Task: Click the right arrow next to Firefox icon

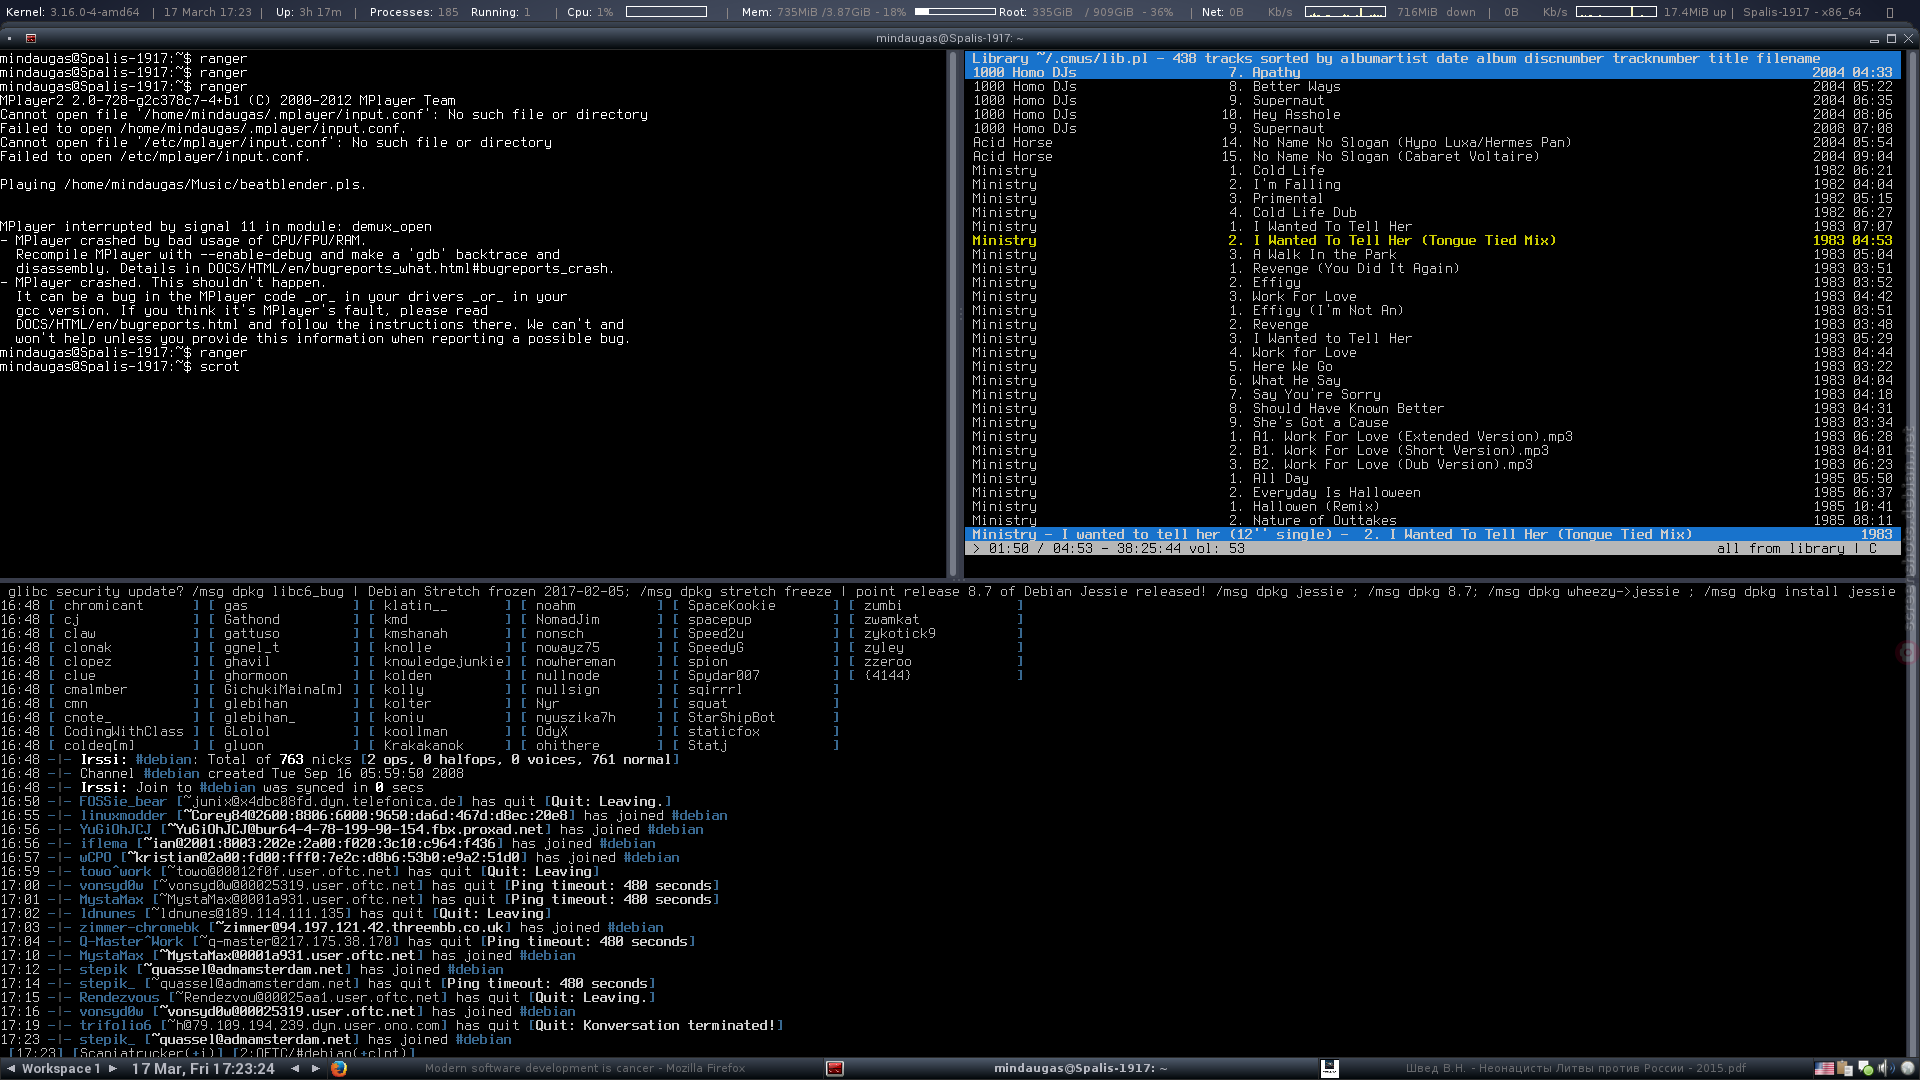Action: 316,1068
